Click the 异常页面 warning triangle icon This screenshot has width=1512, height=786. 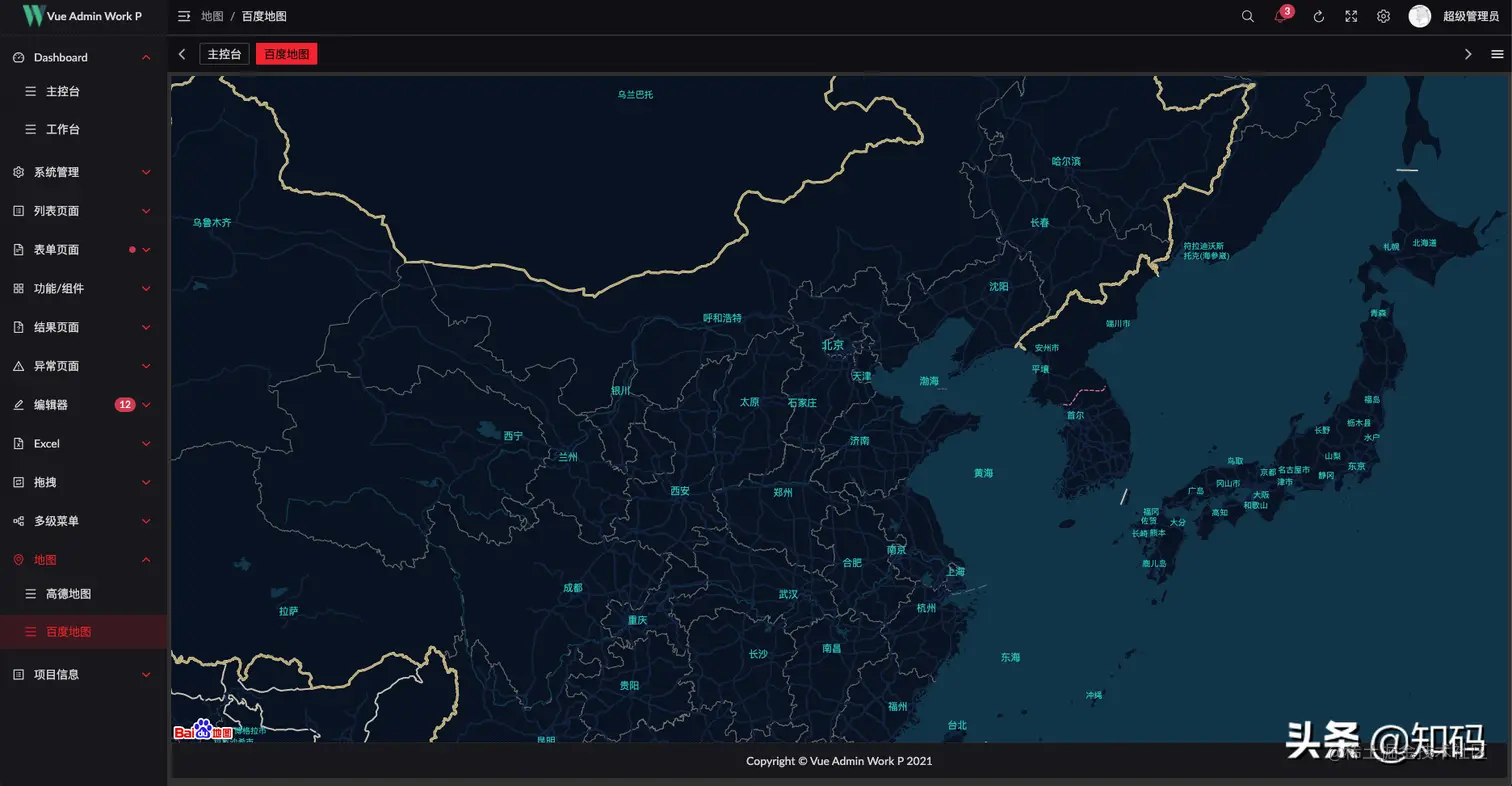point(18,366)
